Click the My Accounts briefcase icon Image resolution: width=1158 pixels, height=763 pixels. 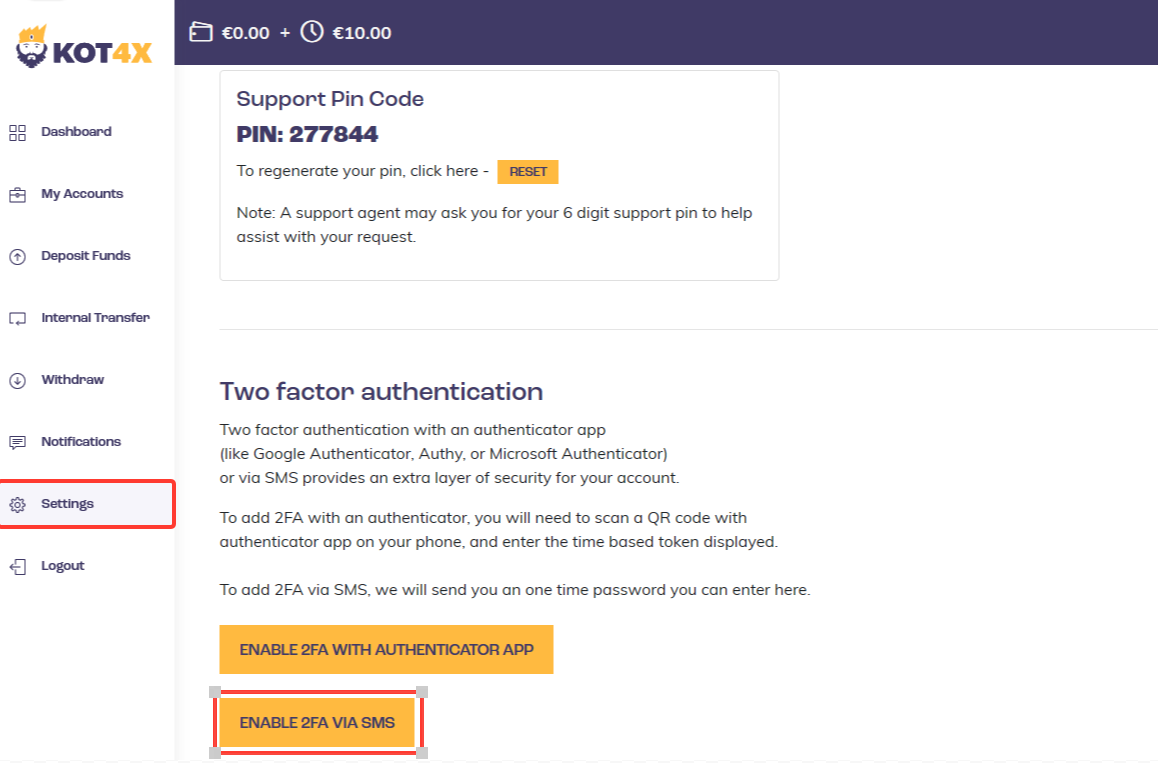[17, 195]
